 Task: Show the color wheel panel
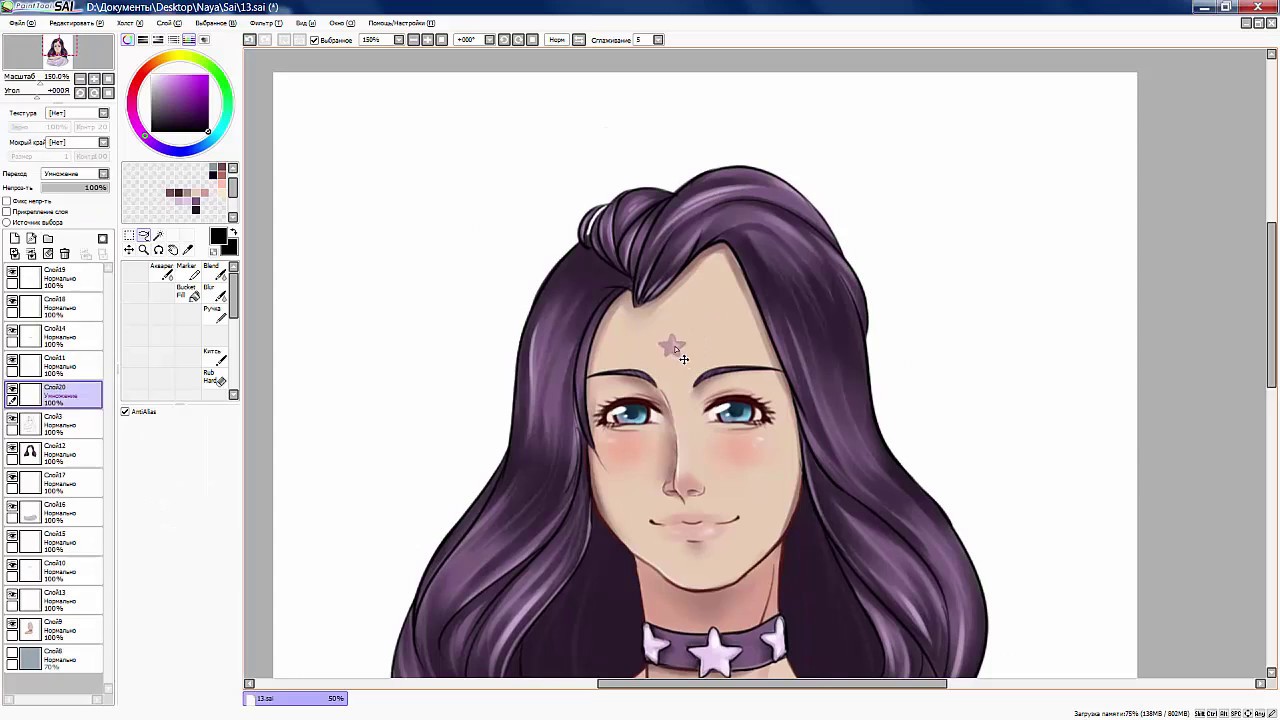tap(128, 40)
